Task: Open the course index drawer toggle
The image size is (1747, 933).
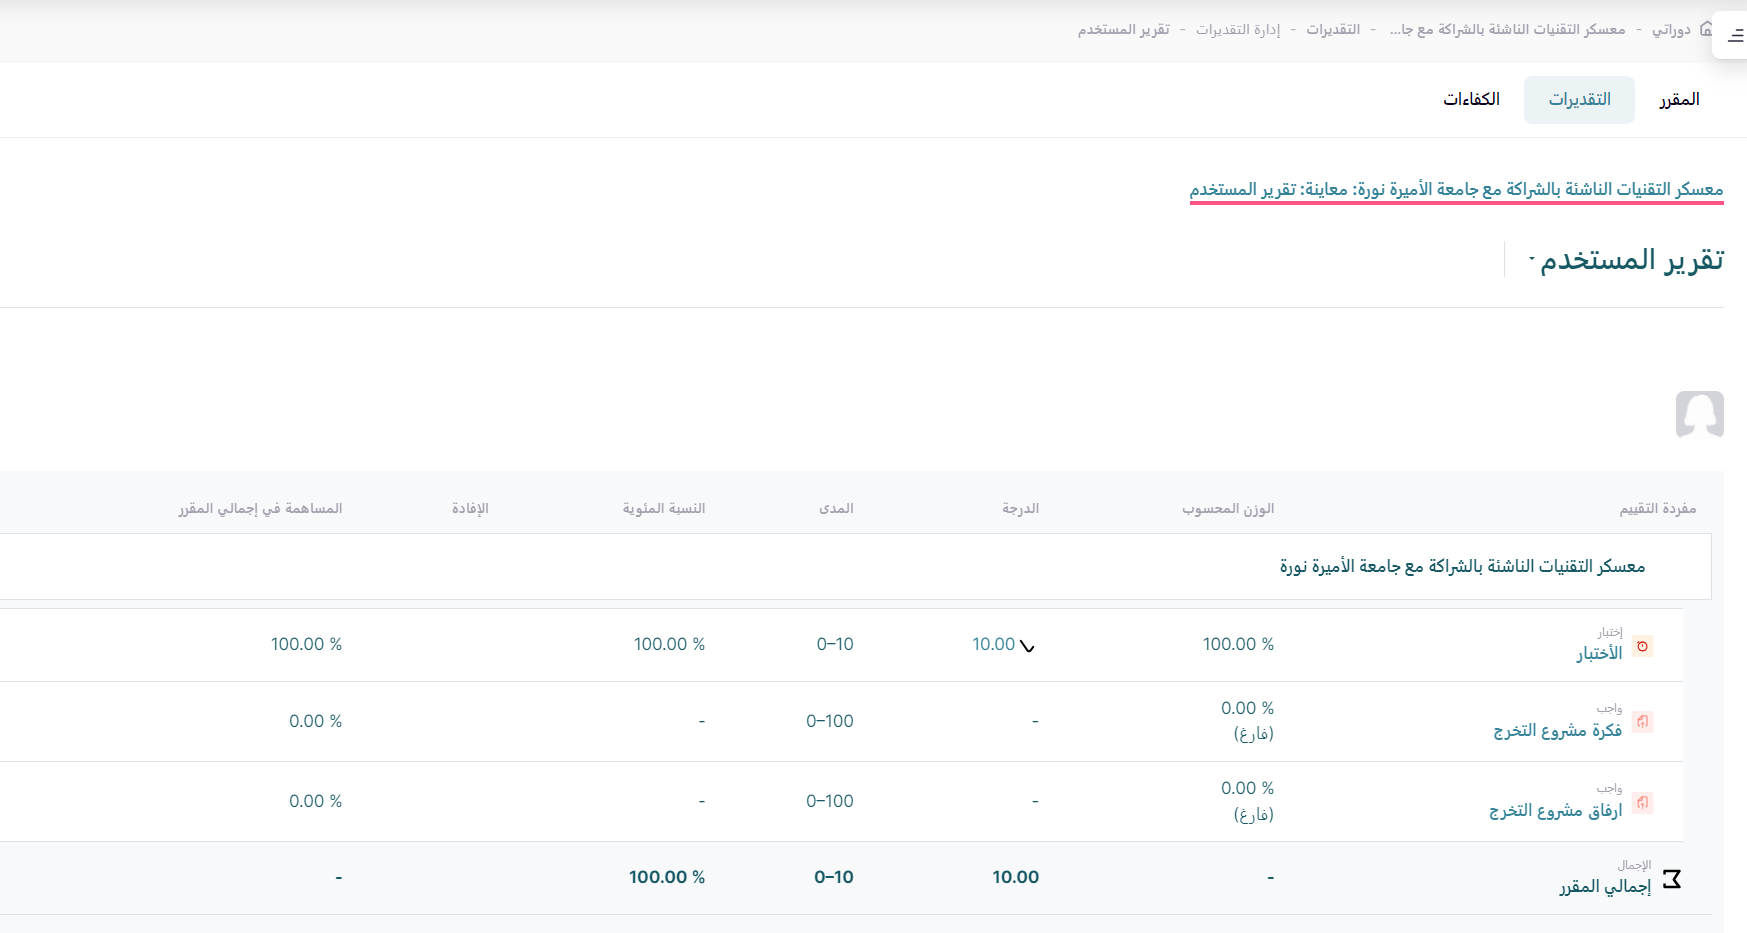Action: 1735,36
